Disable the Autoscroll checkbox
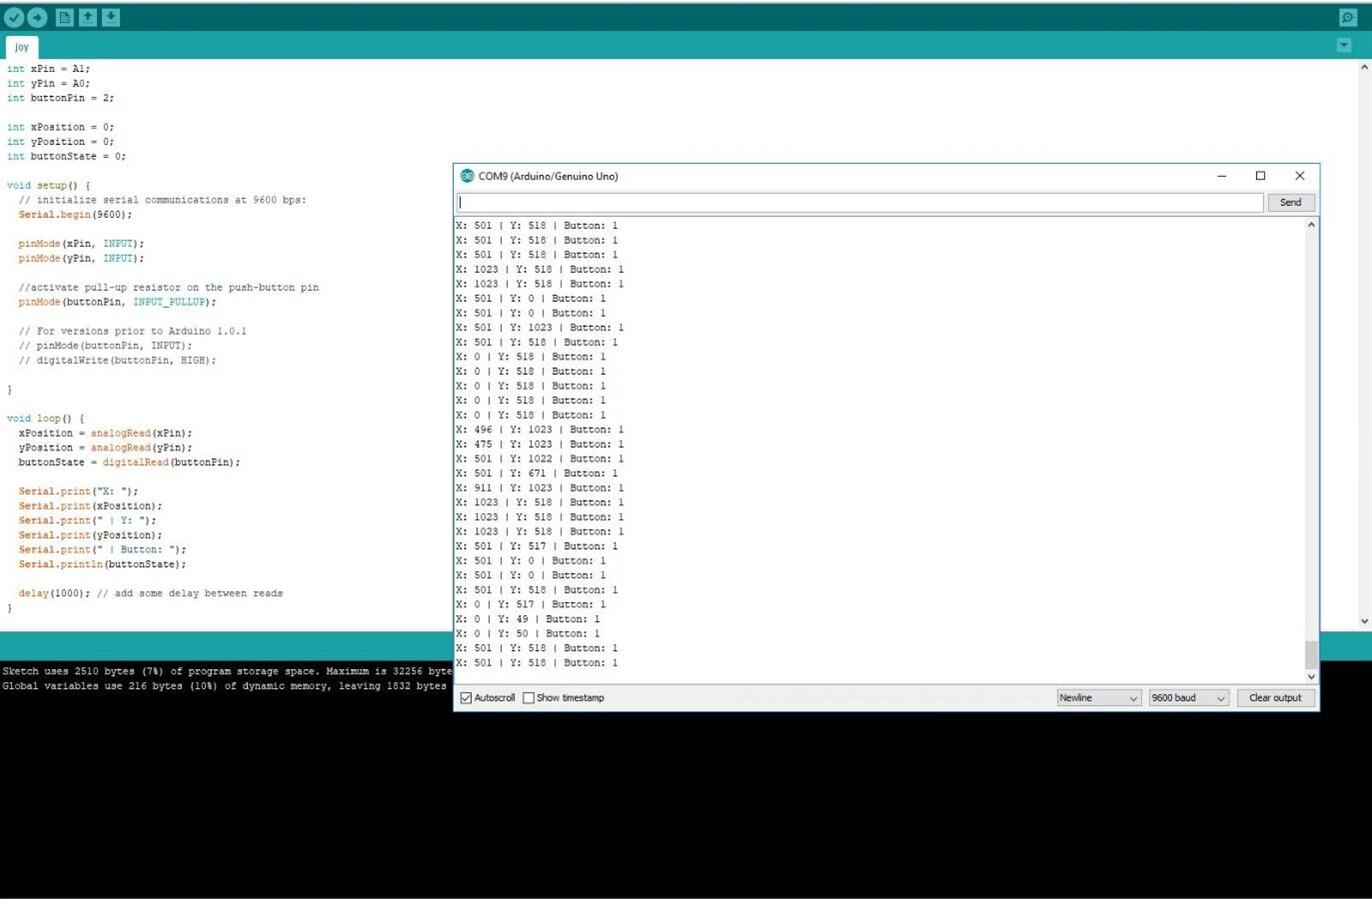This screenshot has width=1372, height=899. click(x=466, y=698)
